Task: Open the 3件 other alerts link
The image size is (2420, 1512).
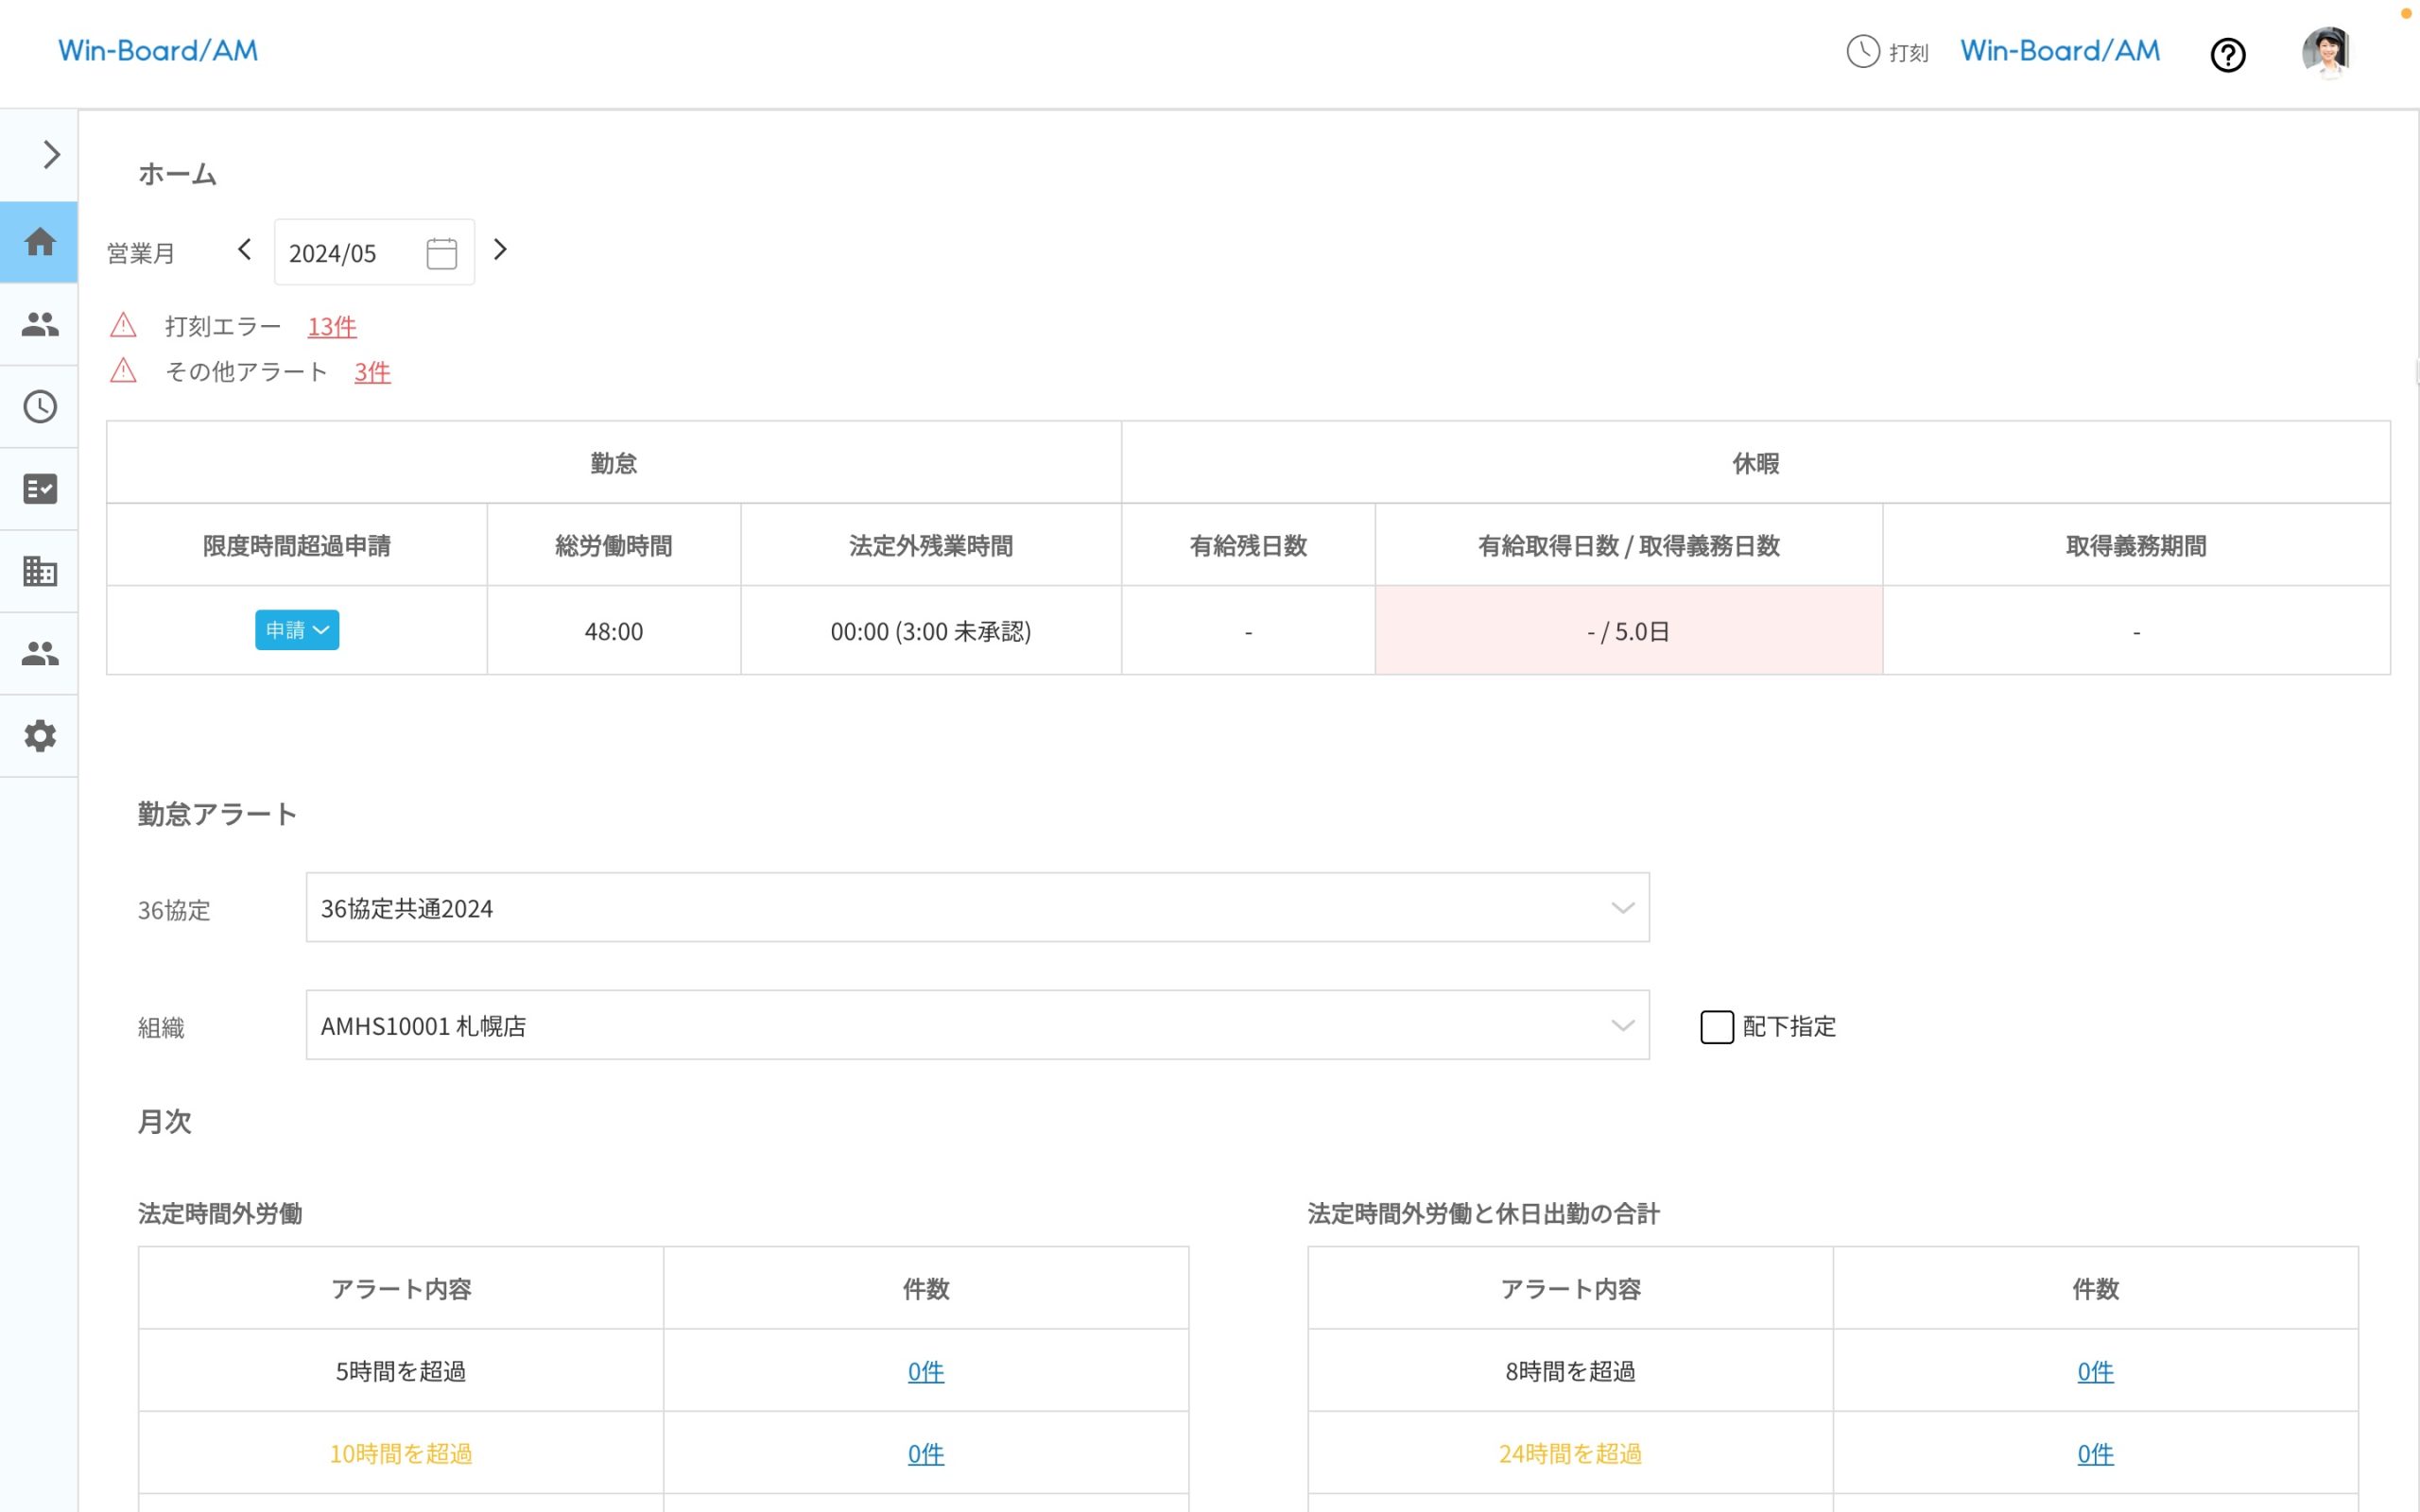Action: click(x=371, y=372)
